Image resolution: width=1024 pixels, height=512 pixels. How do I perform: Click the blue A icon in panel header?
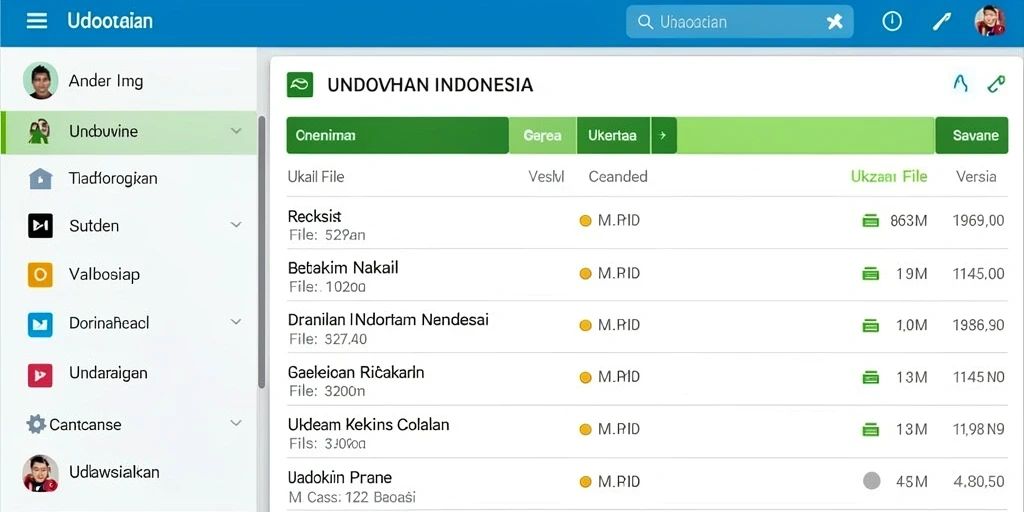point(960,84)
